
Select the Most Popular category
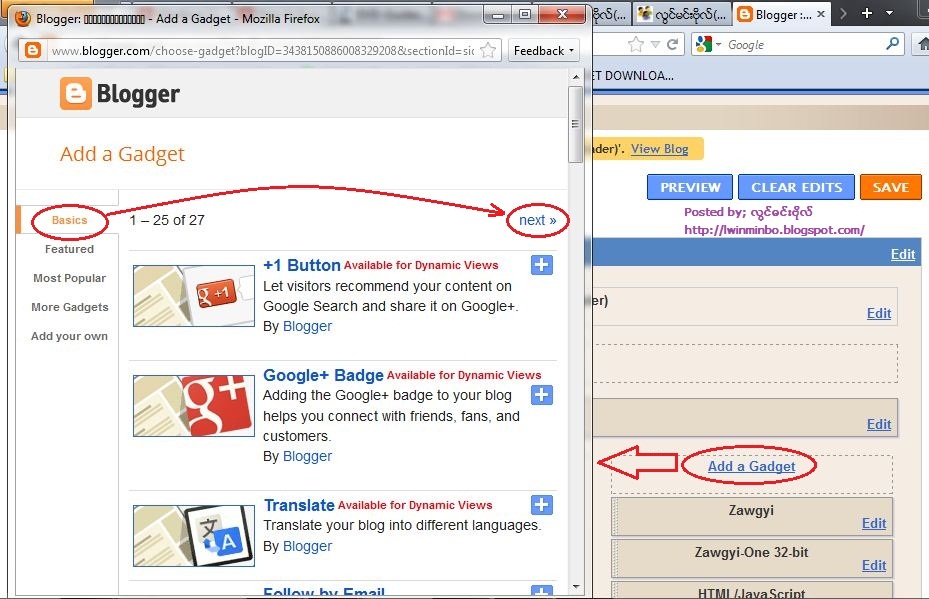[x=69, y=278]
